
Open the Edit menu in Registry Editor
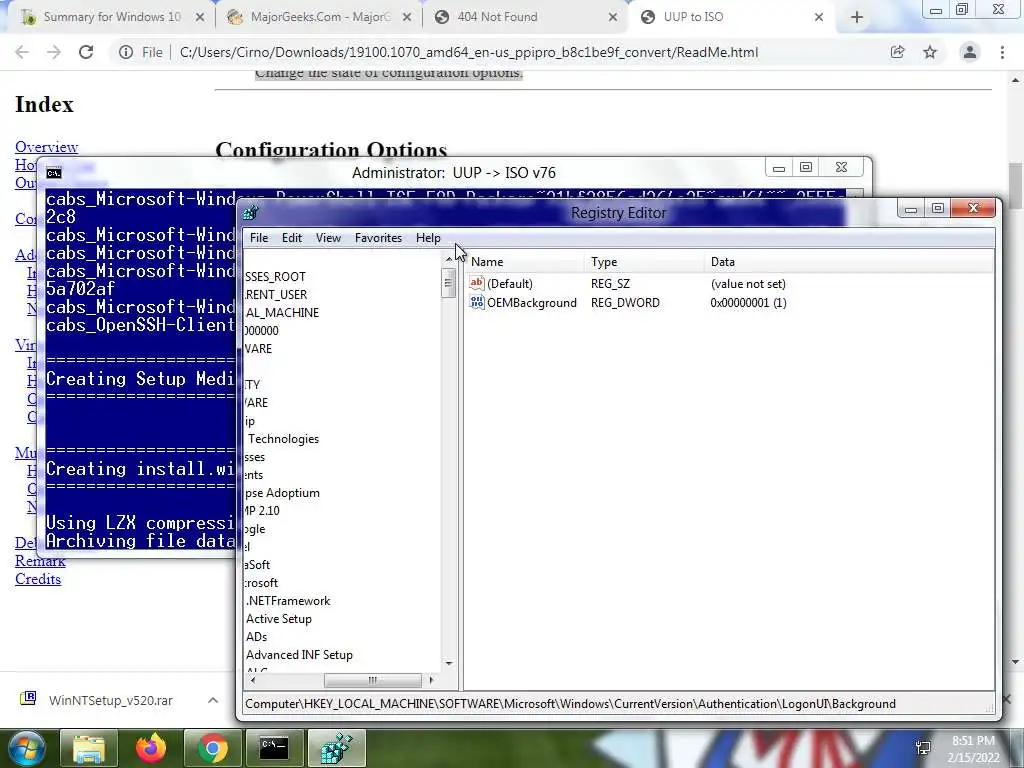click(x=292, y=238)
